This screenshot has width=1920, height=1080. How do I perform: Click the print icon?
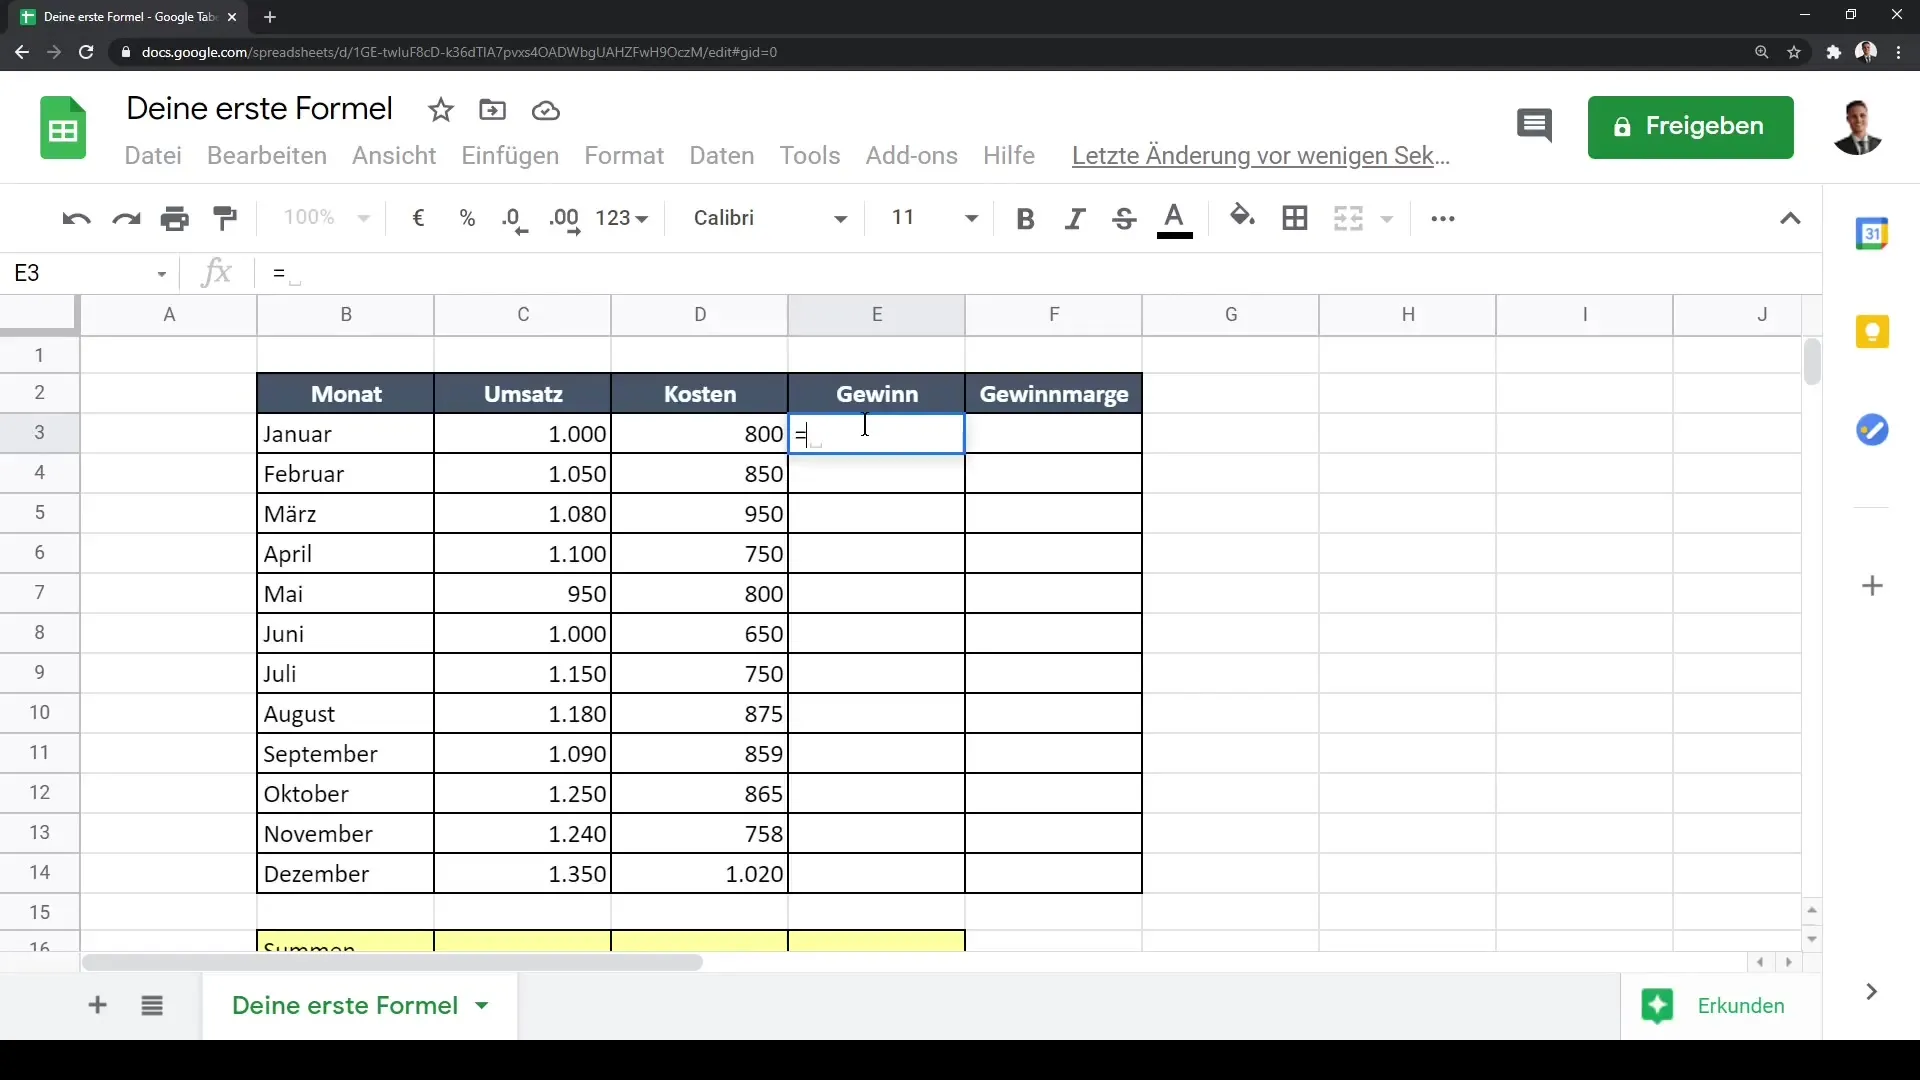coord(174,218)
